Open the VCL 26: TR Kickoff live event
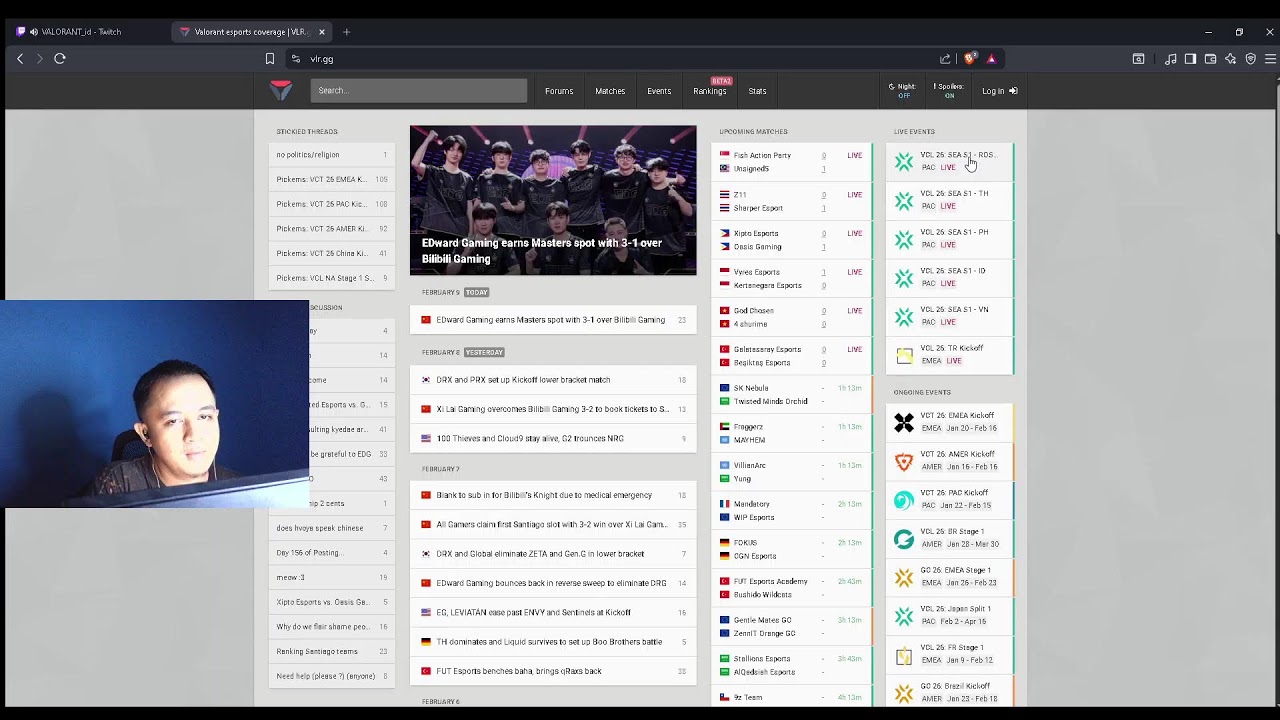 click(950, 355)
